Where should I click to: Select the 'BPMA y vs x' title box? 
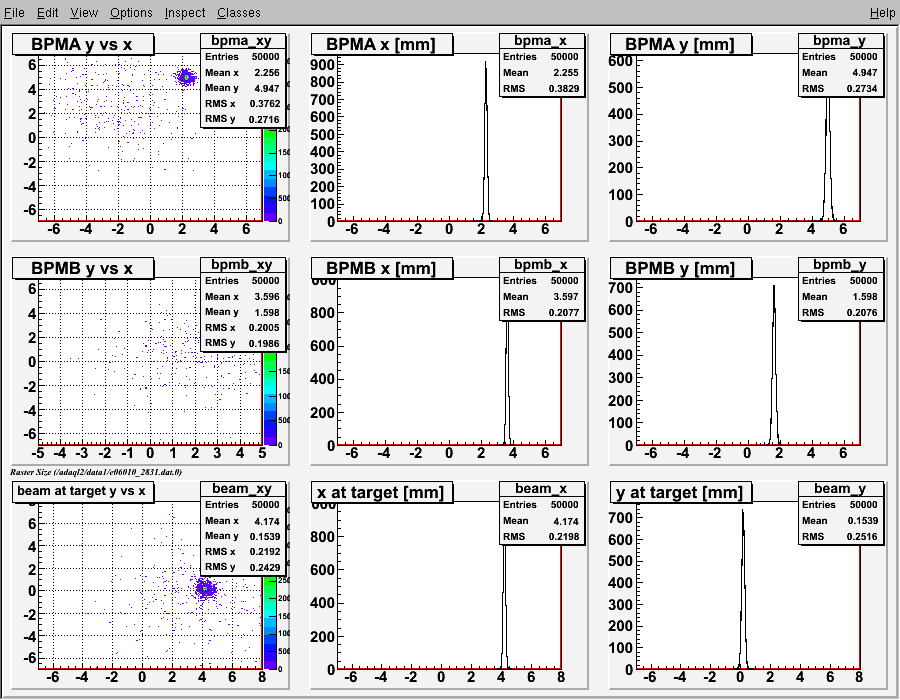tap(83, 44)
